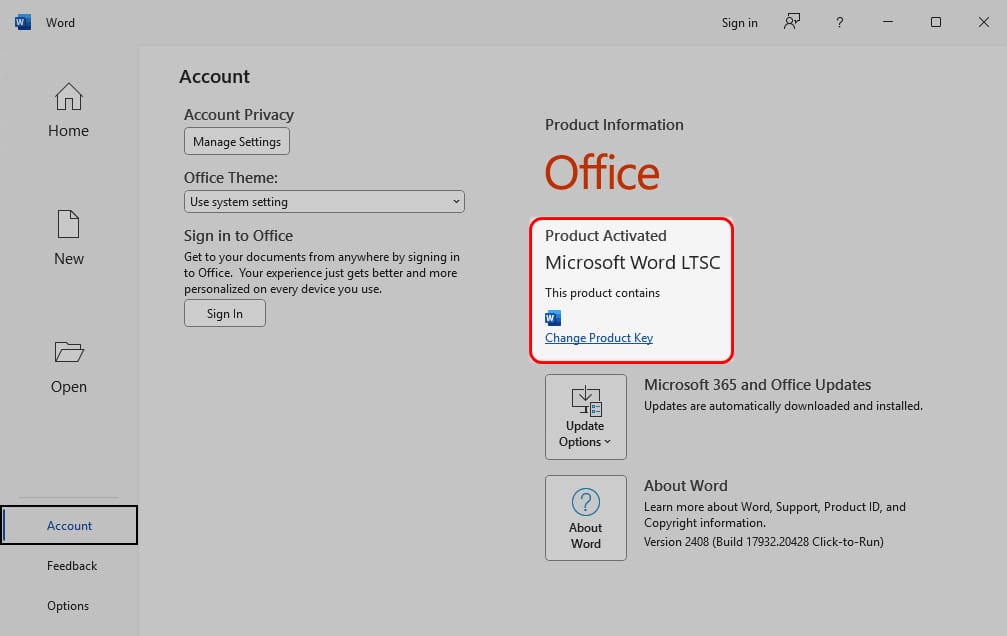This screenshot has height=636, width=1007.
Task: Minimize the Word window
Action: pyautogui.click(x=888, y=22)
